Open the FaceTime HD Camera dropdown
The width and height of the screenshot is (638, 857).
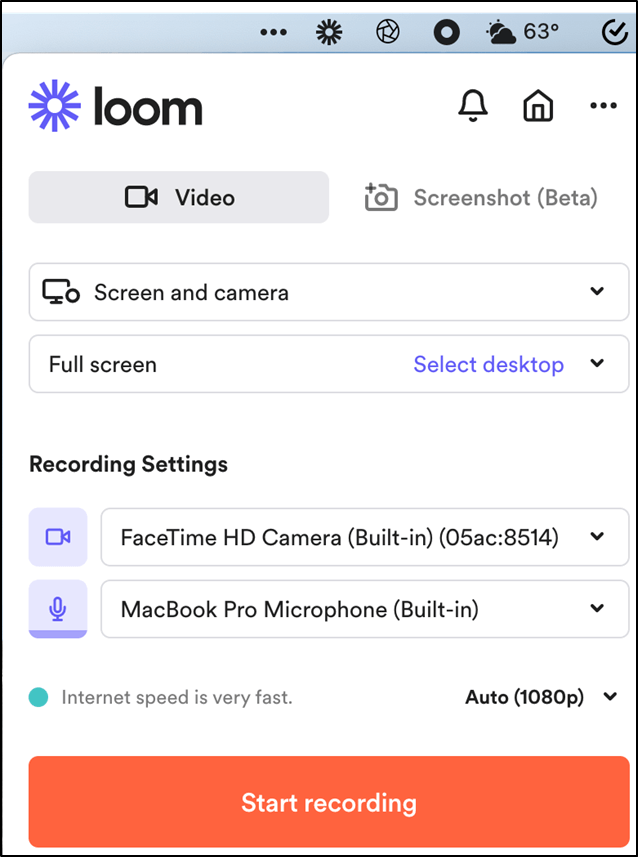click(x=364, y=537)
